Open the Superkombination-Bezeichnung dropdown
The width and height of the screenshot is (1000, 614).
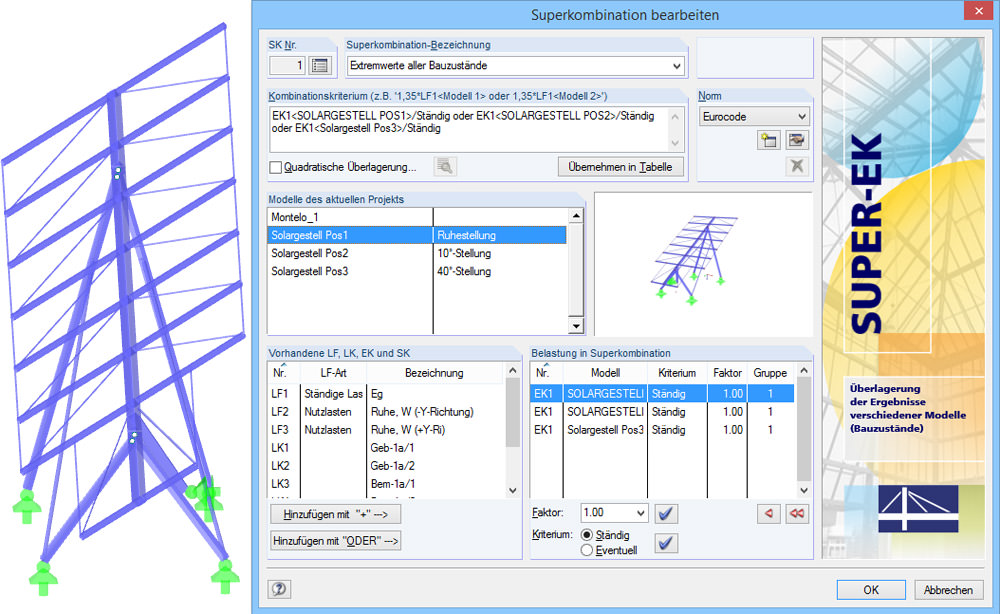(676, 66)
